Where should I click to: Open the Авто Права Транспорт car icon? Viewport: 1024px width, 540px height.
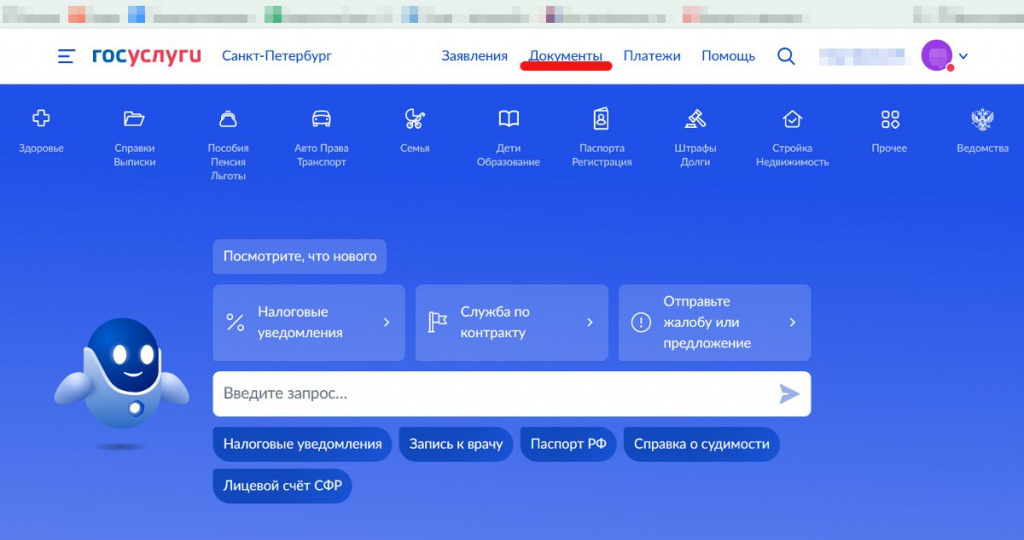[321, 118]
